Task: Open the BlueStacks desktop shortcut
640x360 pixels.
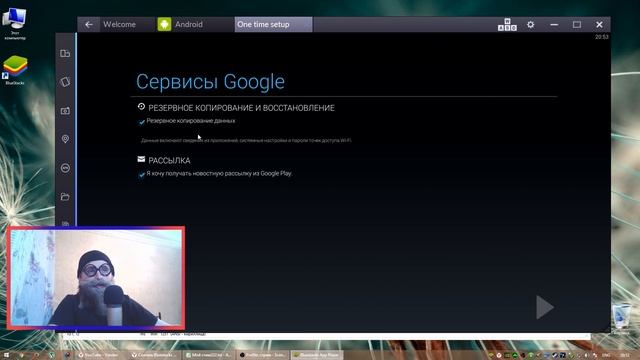Action: 15,70
